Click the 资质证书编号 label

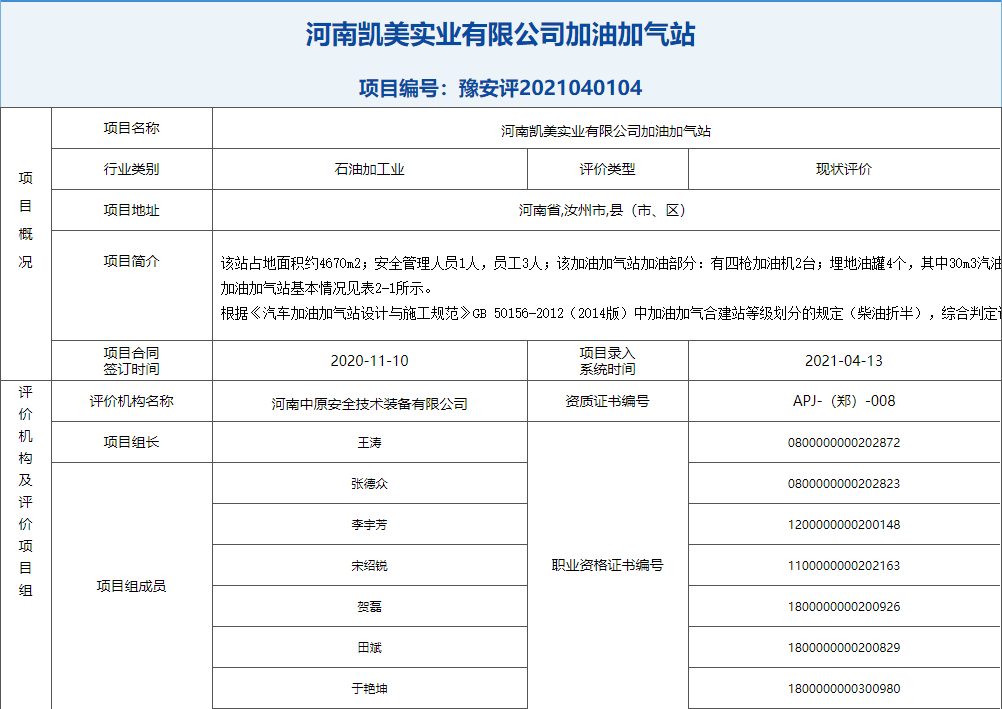[608, 401]
